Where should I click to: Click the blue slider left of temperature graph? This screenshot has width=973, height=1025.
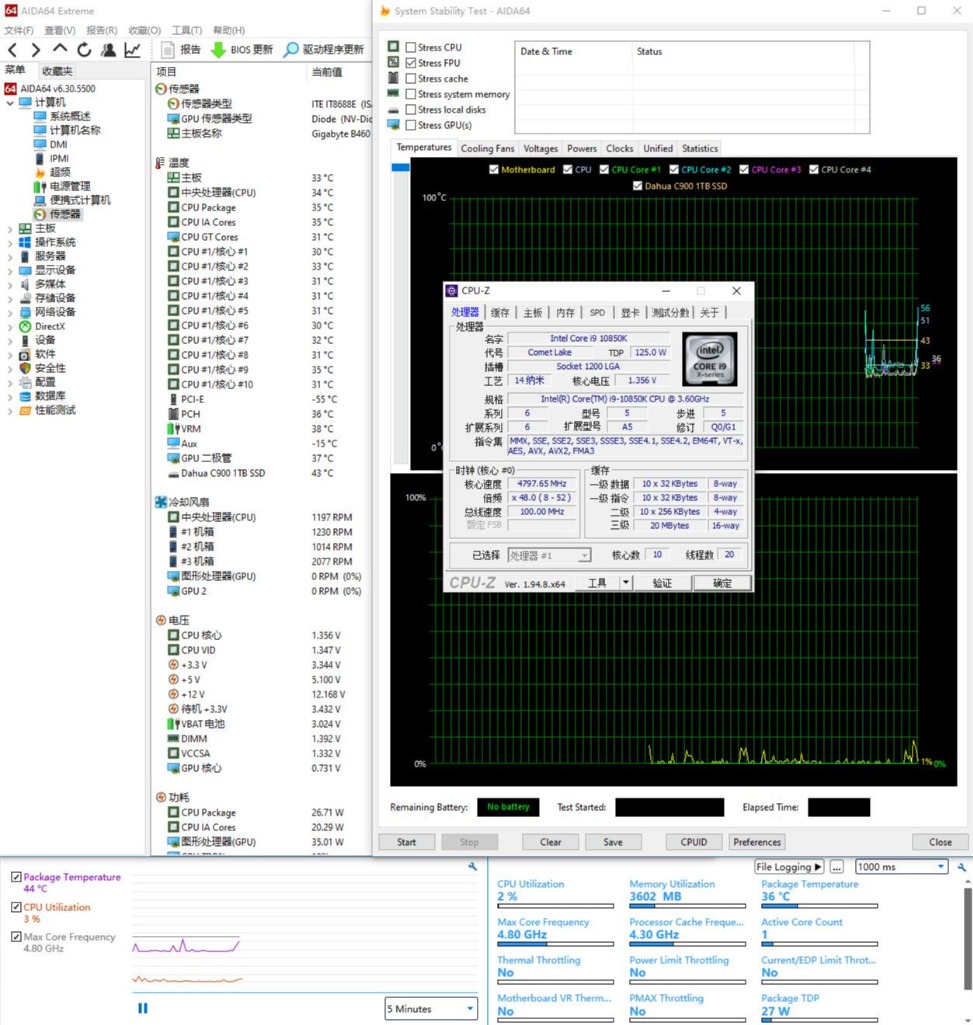tap(400, 167)
